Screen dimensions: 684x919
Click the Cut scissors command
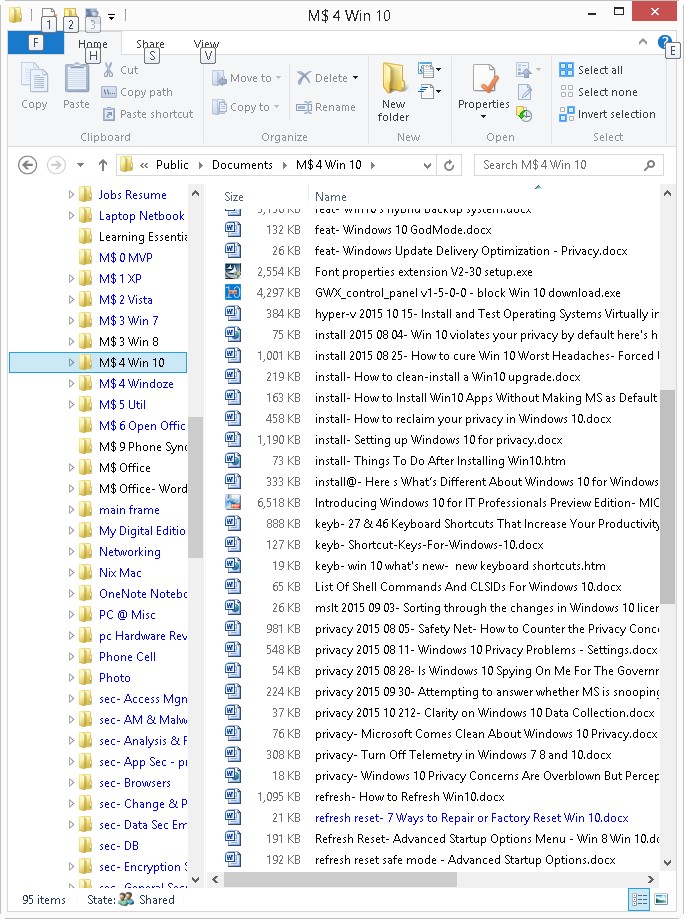(x=120, y=70)
